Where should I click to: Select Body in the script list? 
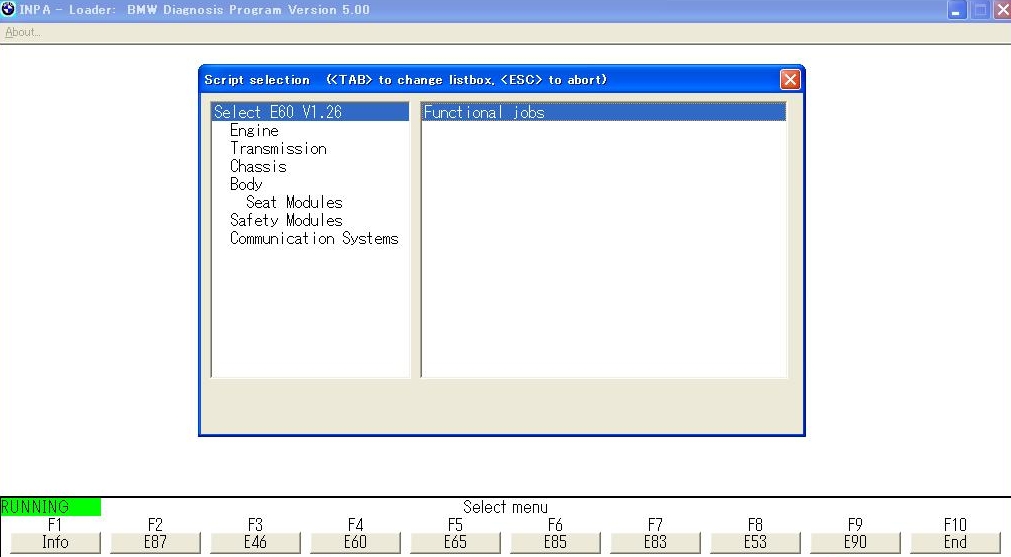246,184
